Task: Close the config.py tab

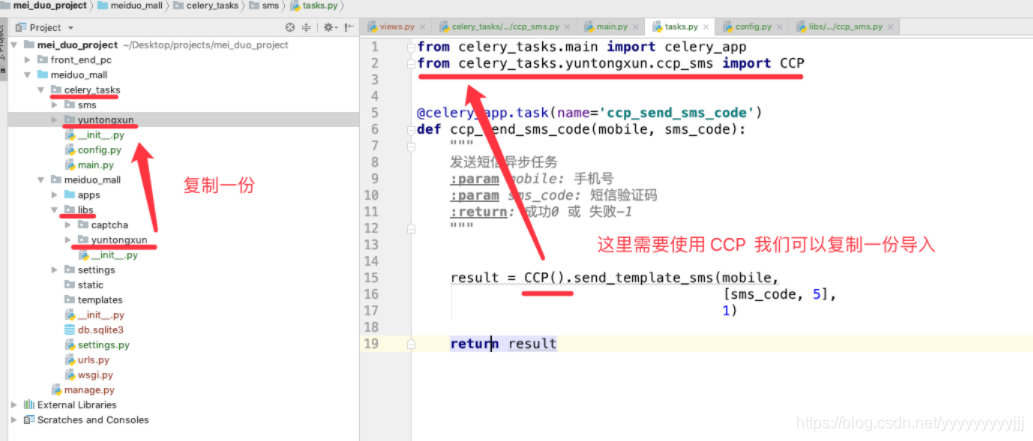Action: pos(780,27)
